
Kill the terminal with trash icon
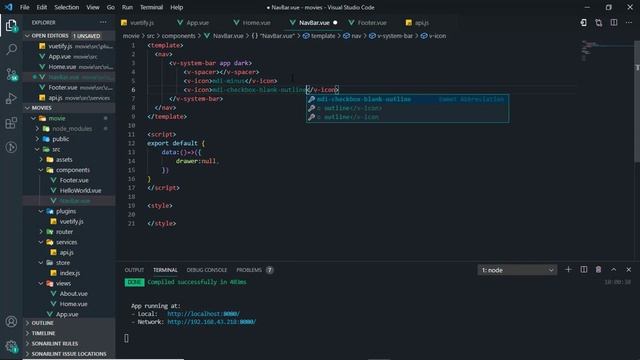click(598, 269)
